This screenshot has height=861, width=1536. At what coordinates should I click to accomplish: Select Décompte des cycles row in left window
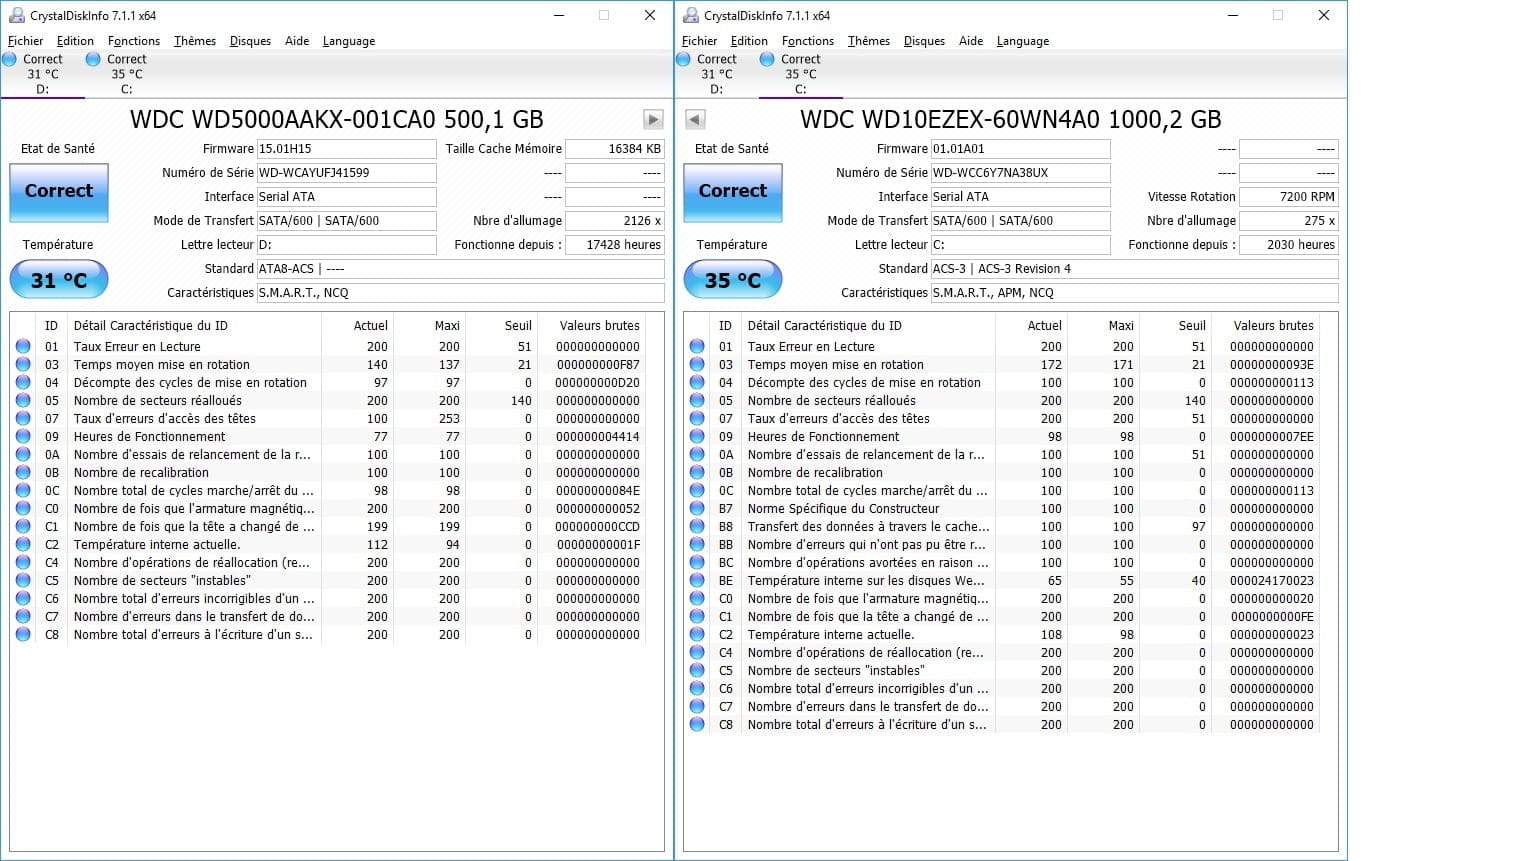pyautogui.click(x=328, y=383)
